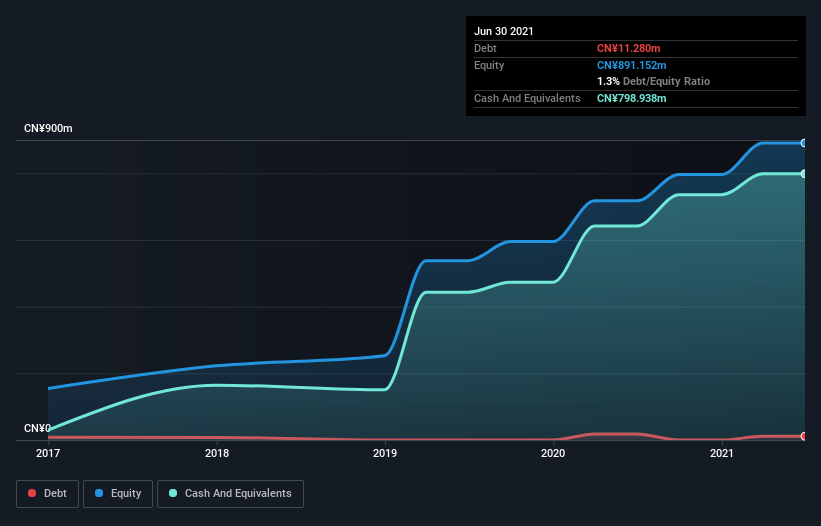Click the teal Cash And Equivalents legend dot
Screen dimensions: 821x526
(x=173, y=493)
